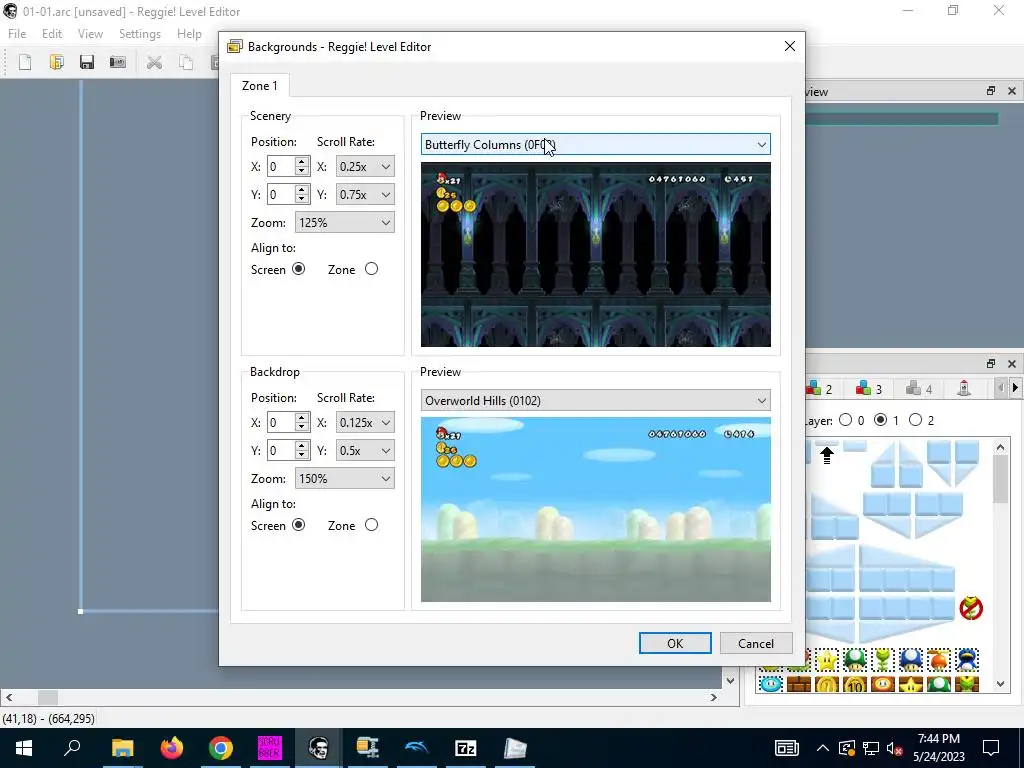1024x768 pixels.
Task: Open Overworld Hills backdrop dropdown
Action: (596, 400)
